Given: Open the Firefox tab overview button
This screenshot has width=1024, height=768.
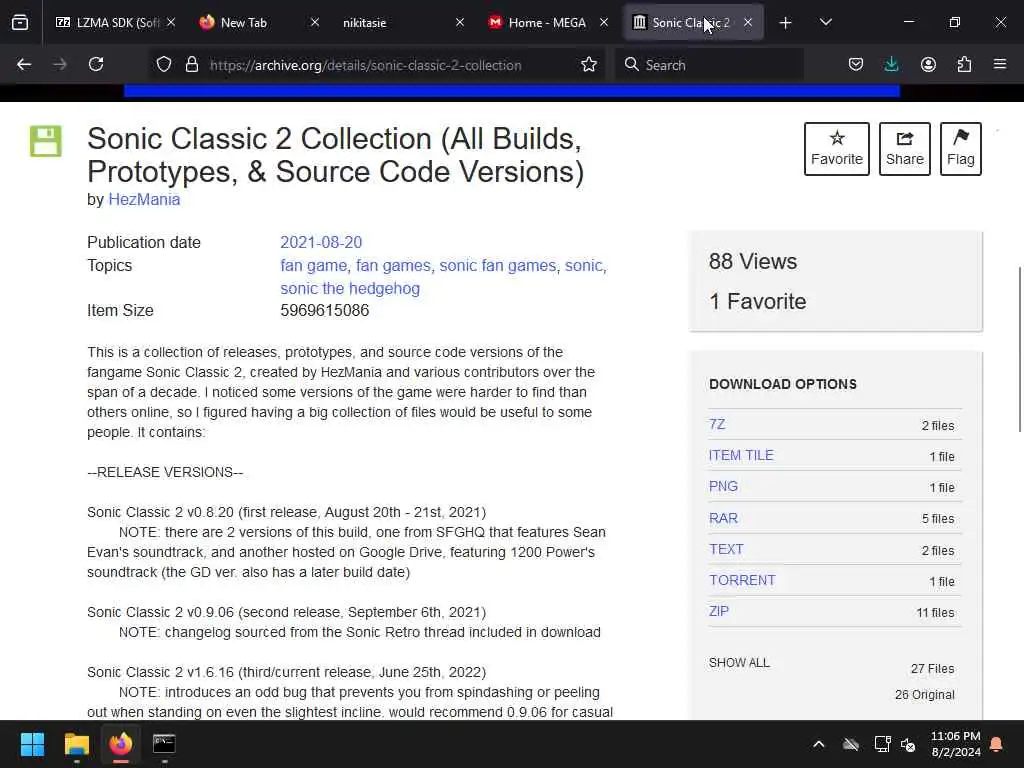Looking at the screenshot, I should click(x=20, y=23).
